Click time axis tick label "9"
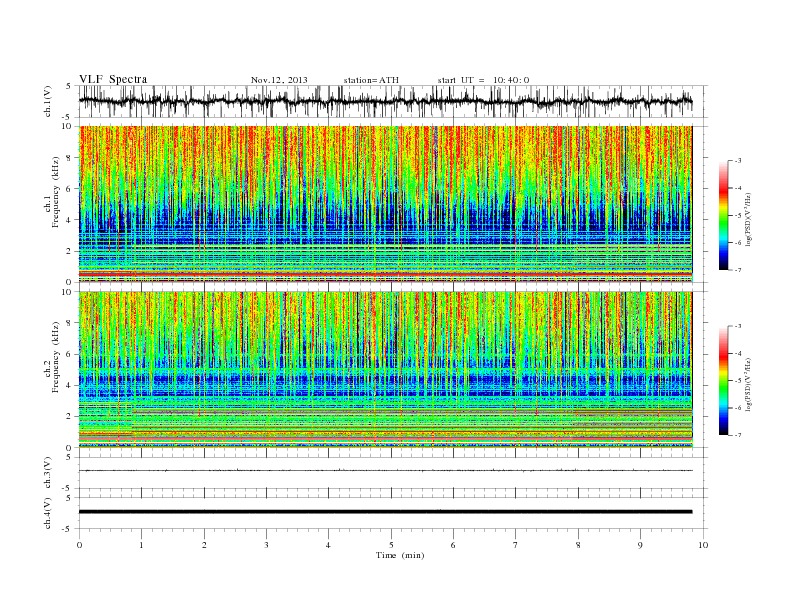Viewport: 792px width, 612px height. coord(640,545)
